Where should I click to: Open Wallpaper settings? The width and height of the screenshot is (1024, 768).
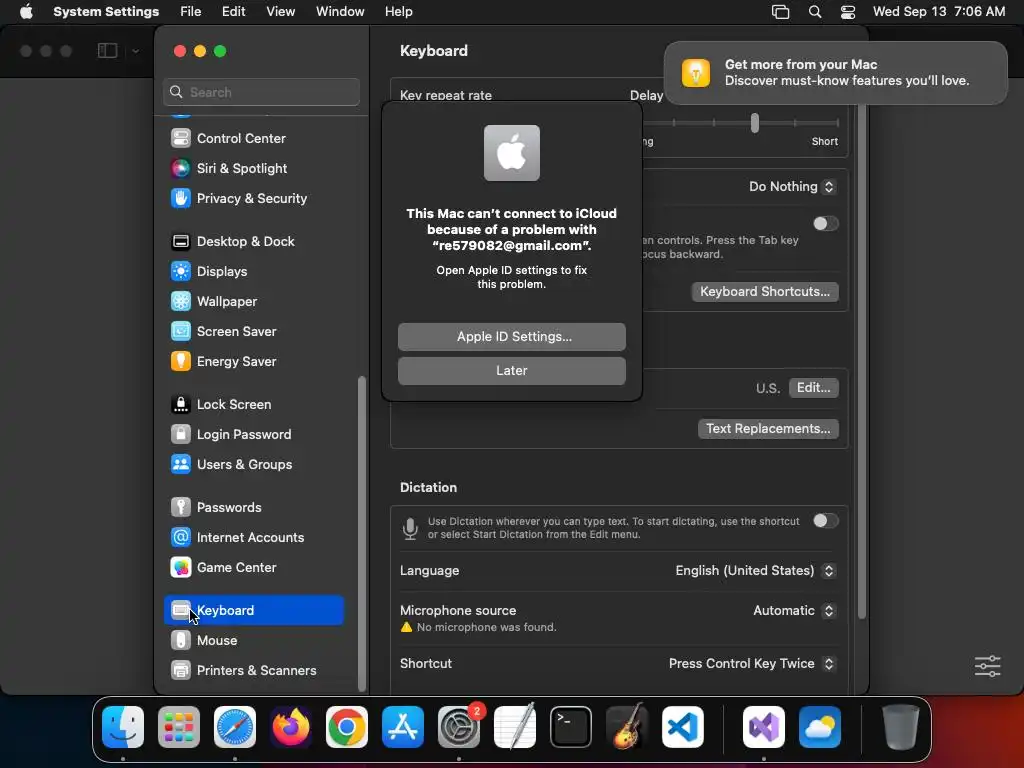(253, 302)
